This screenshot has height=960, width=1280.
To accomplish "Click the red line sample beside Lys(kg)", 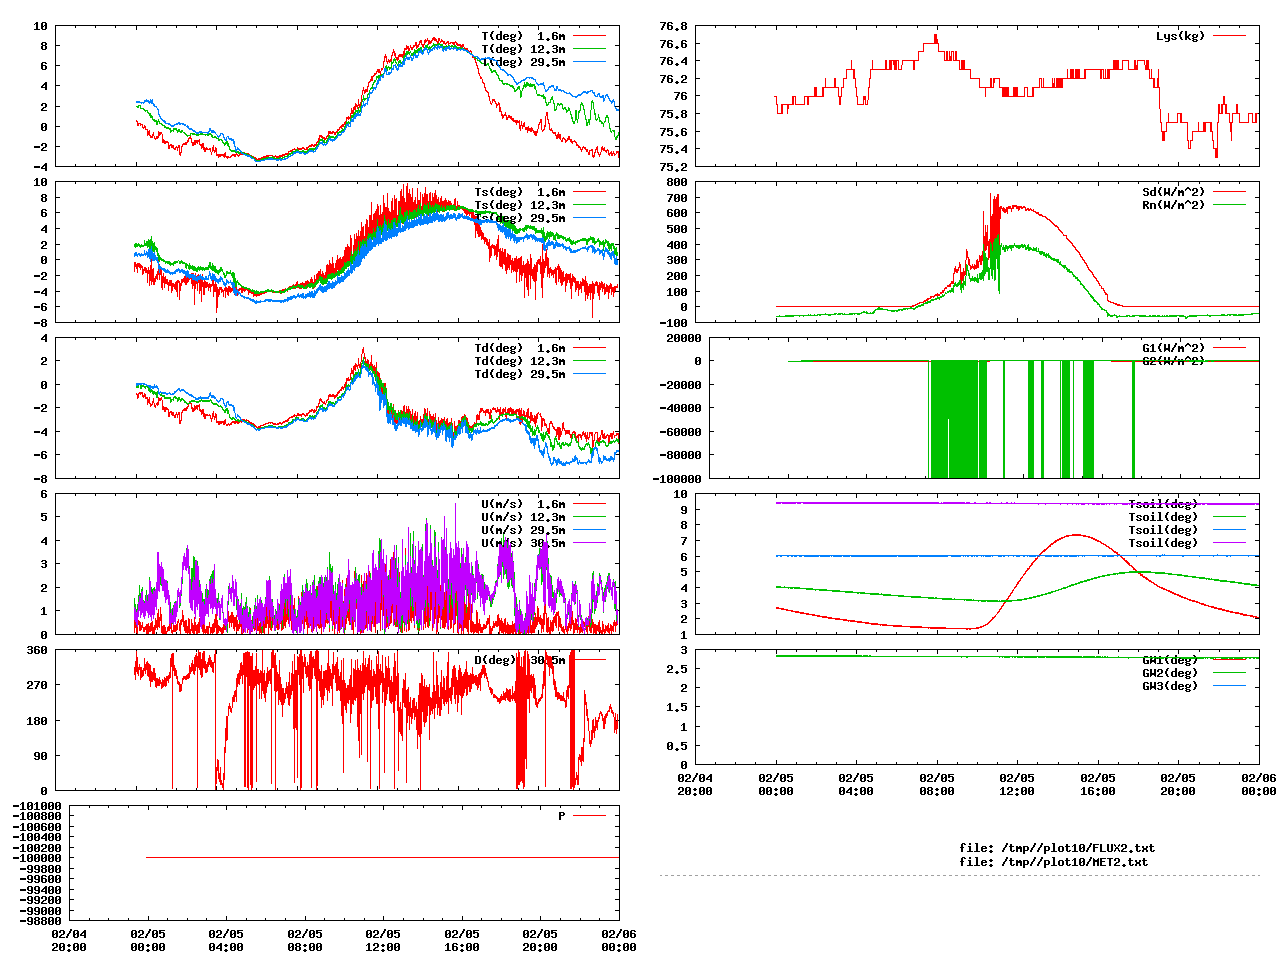I will (1230, 36).
